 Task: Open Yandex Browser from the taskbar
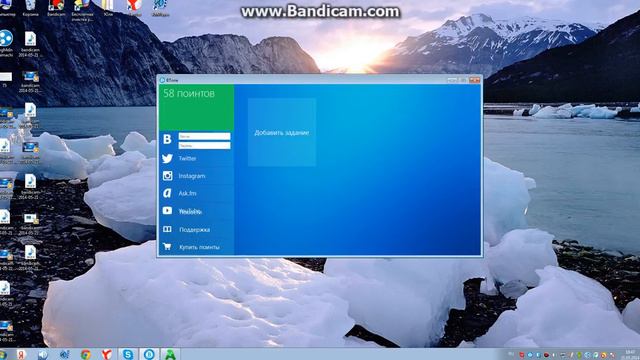tap(107, 354)
